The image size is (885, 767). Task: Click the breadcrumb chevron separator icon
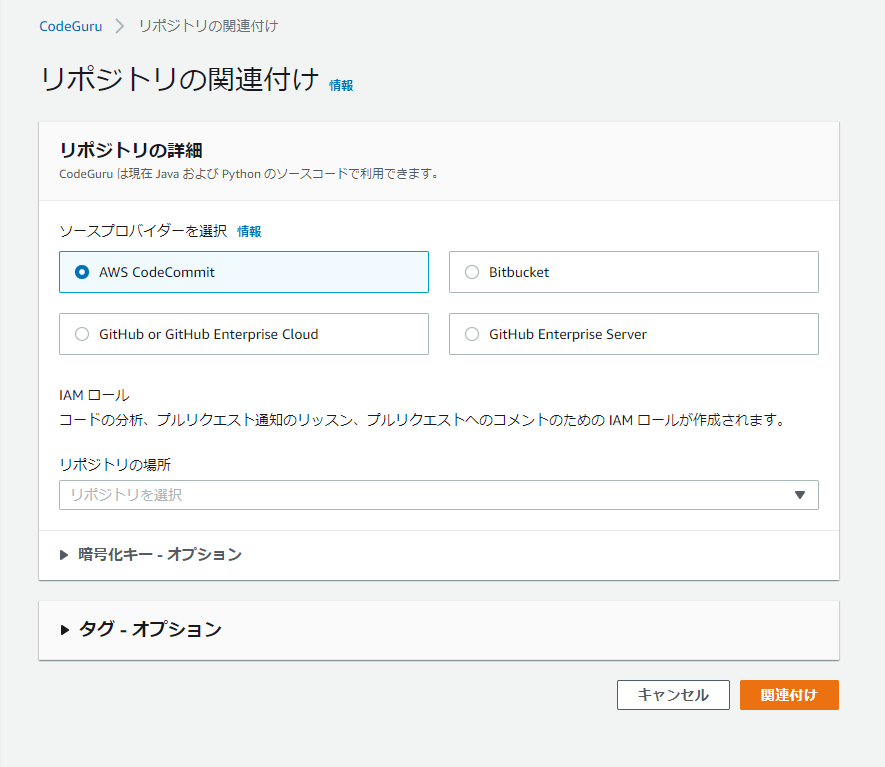point(120,26)
